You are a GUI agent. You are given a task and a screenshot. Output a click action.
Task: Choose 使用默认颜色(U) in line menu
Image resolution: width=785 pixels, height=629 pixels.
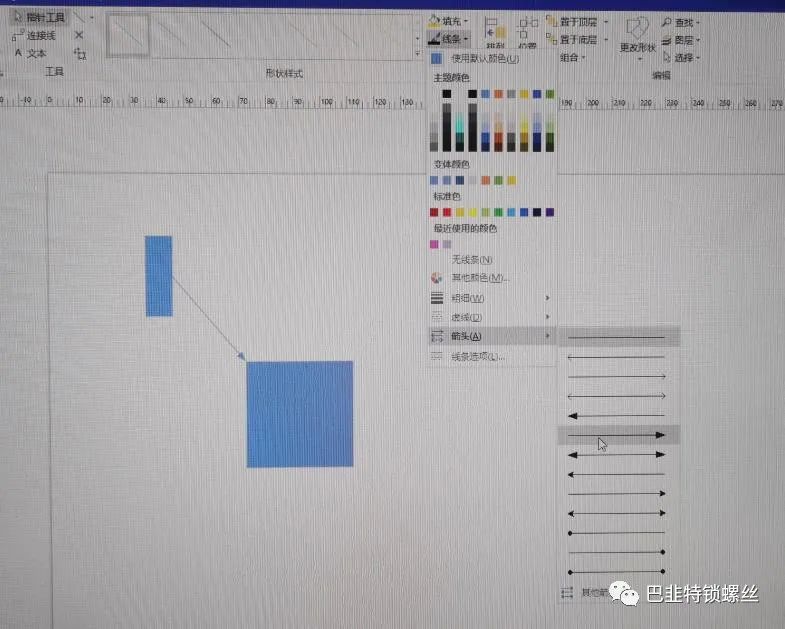[x=492, y=59]
